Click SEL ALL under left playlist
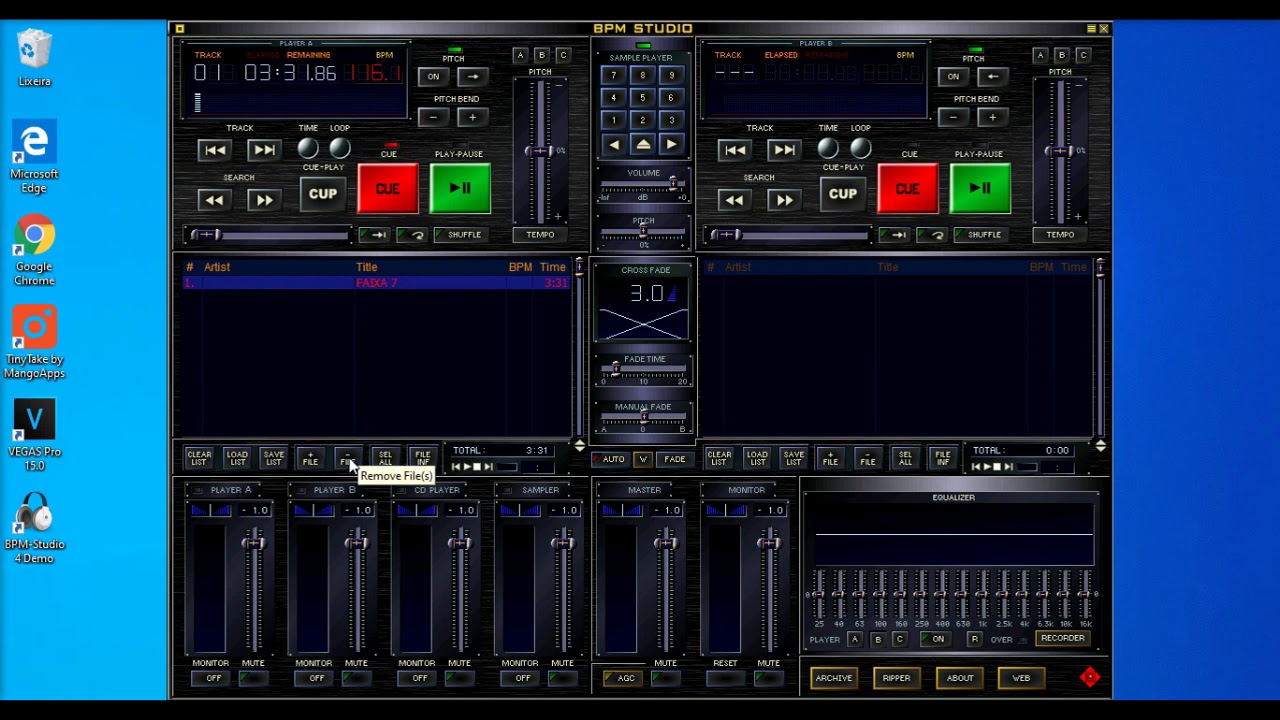Screen dimensions: 1280x720 click(385, 458)
